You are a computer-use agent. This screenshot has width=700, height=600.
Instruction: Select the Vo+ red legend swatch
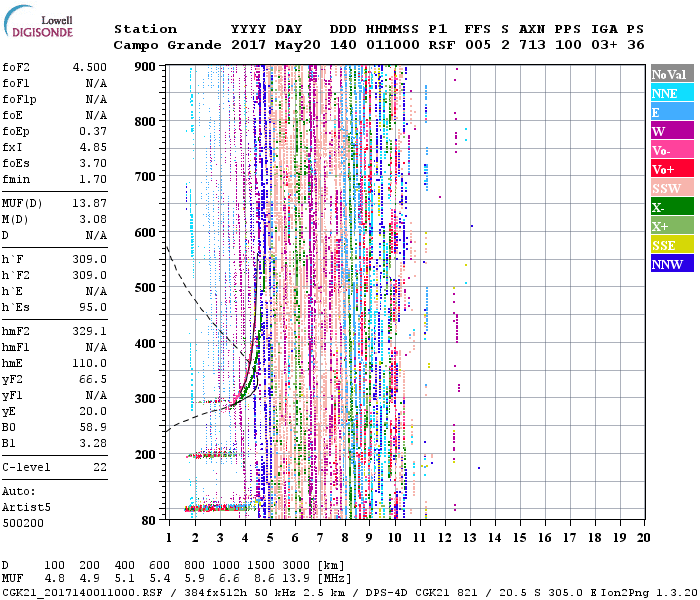(672, 169)
